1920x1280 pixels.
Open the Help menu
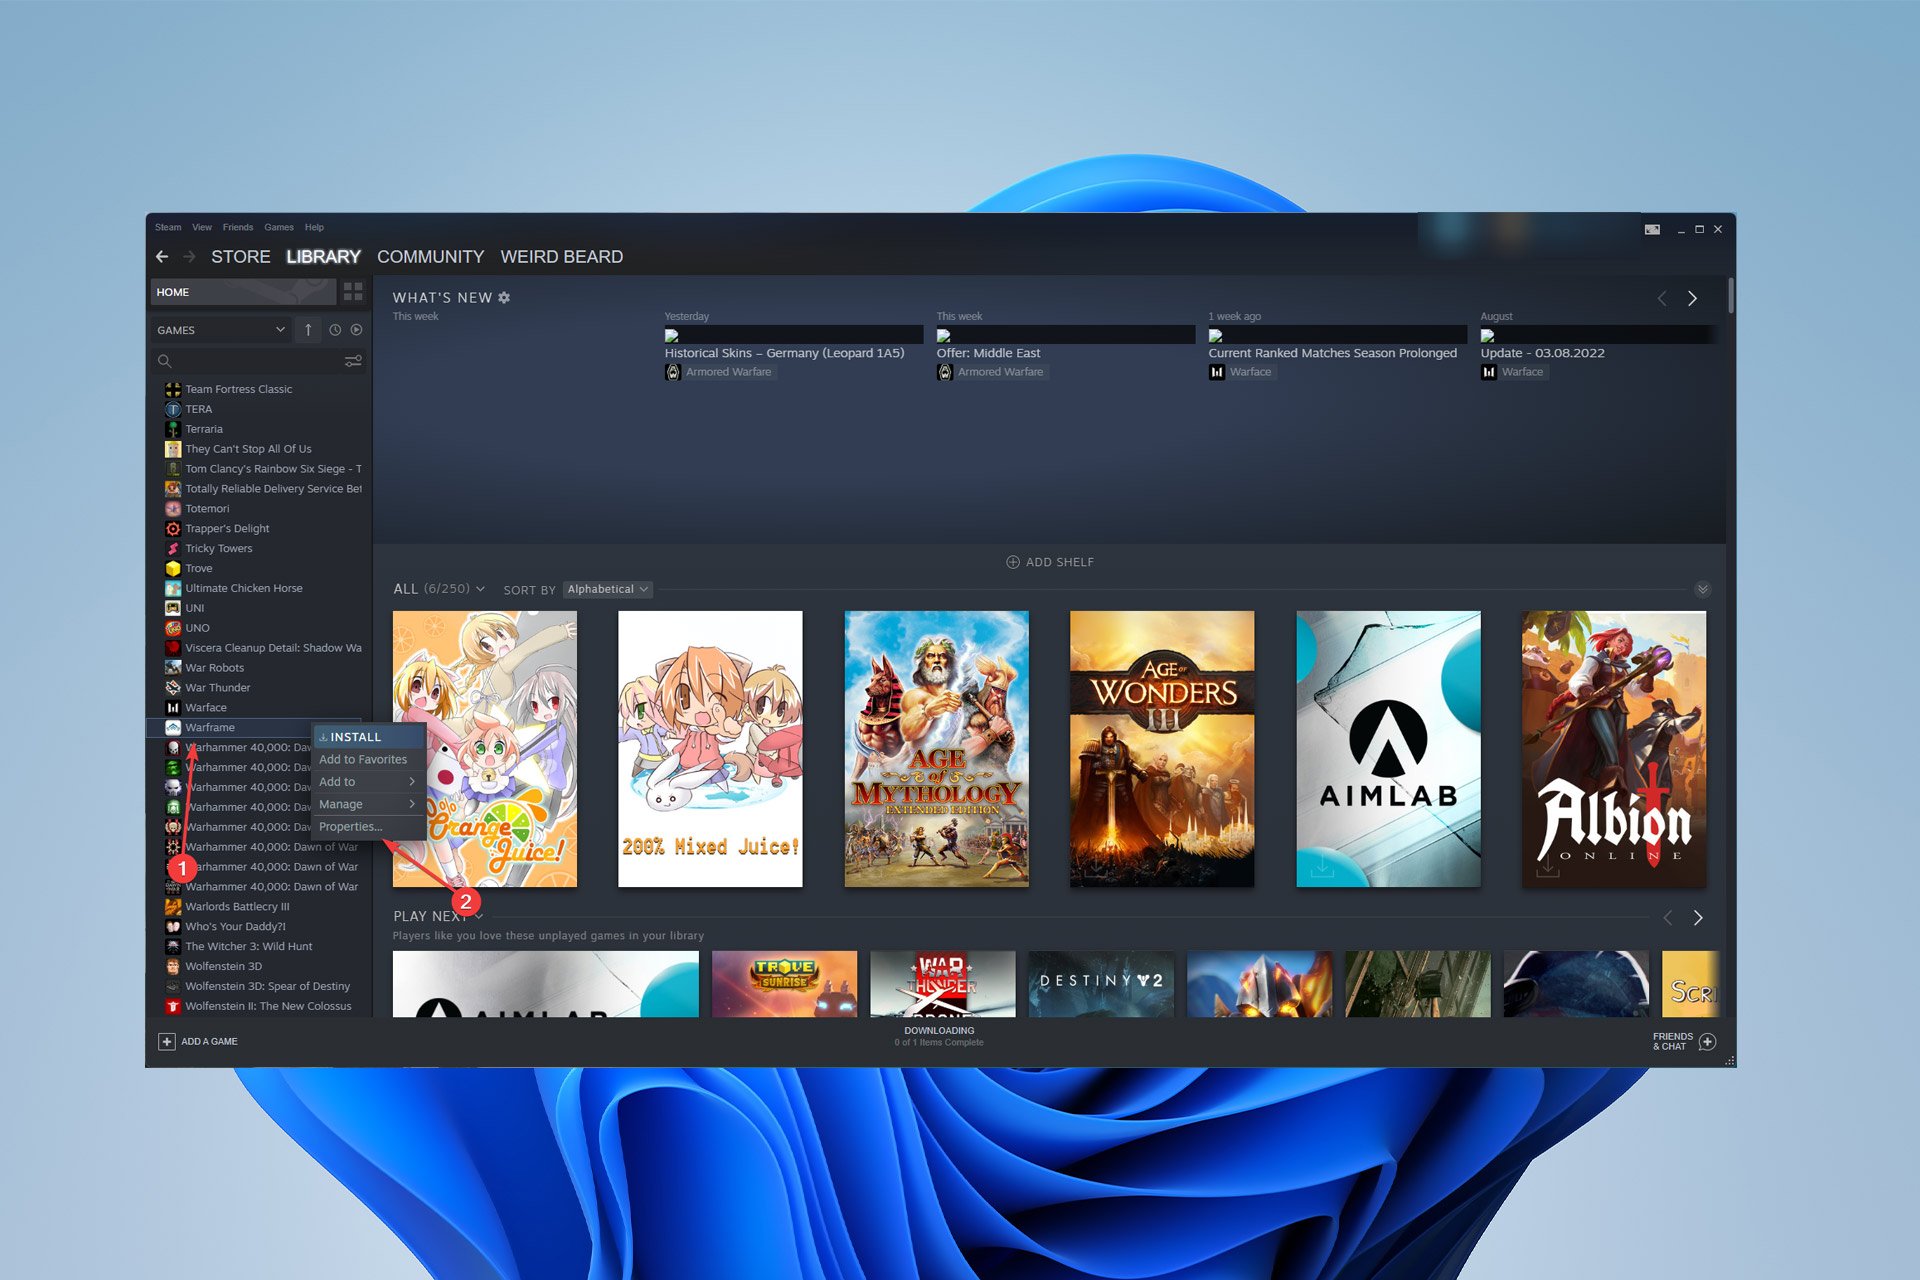pos(314,227)
